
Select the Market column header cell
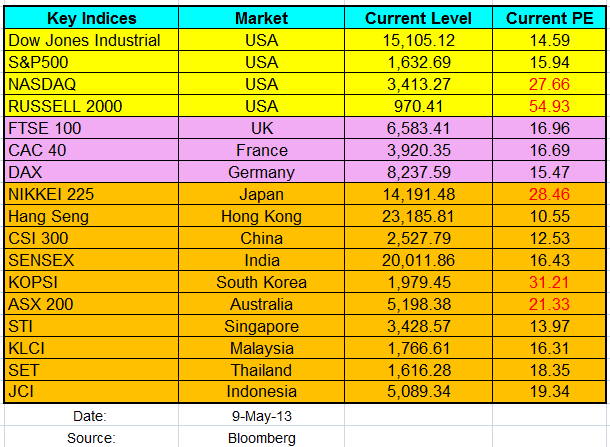[x=261, y=19]
